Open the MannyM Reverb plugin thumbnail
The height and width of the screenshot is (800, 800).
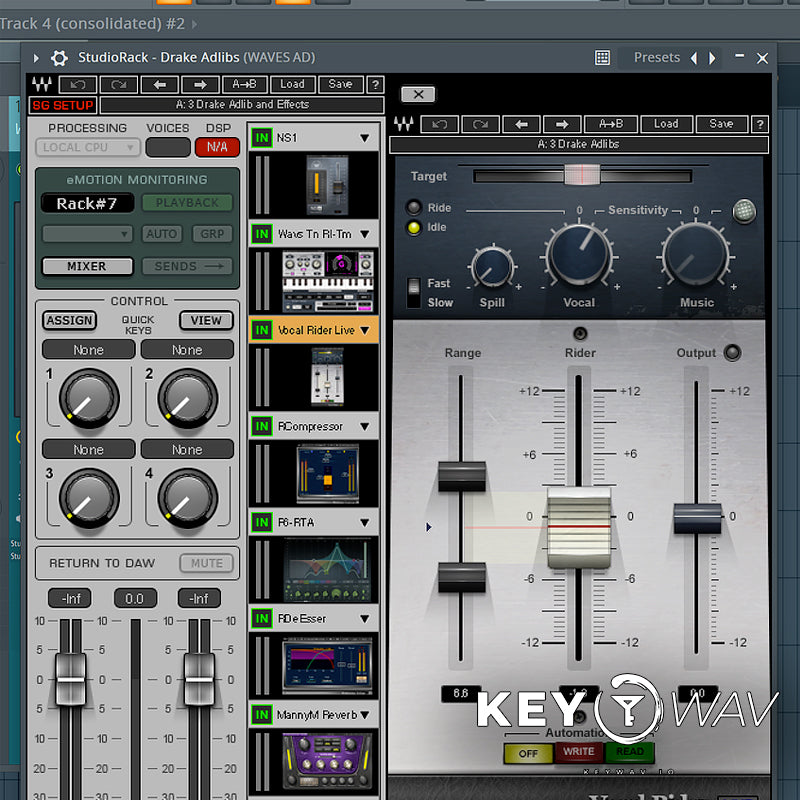327,762
